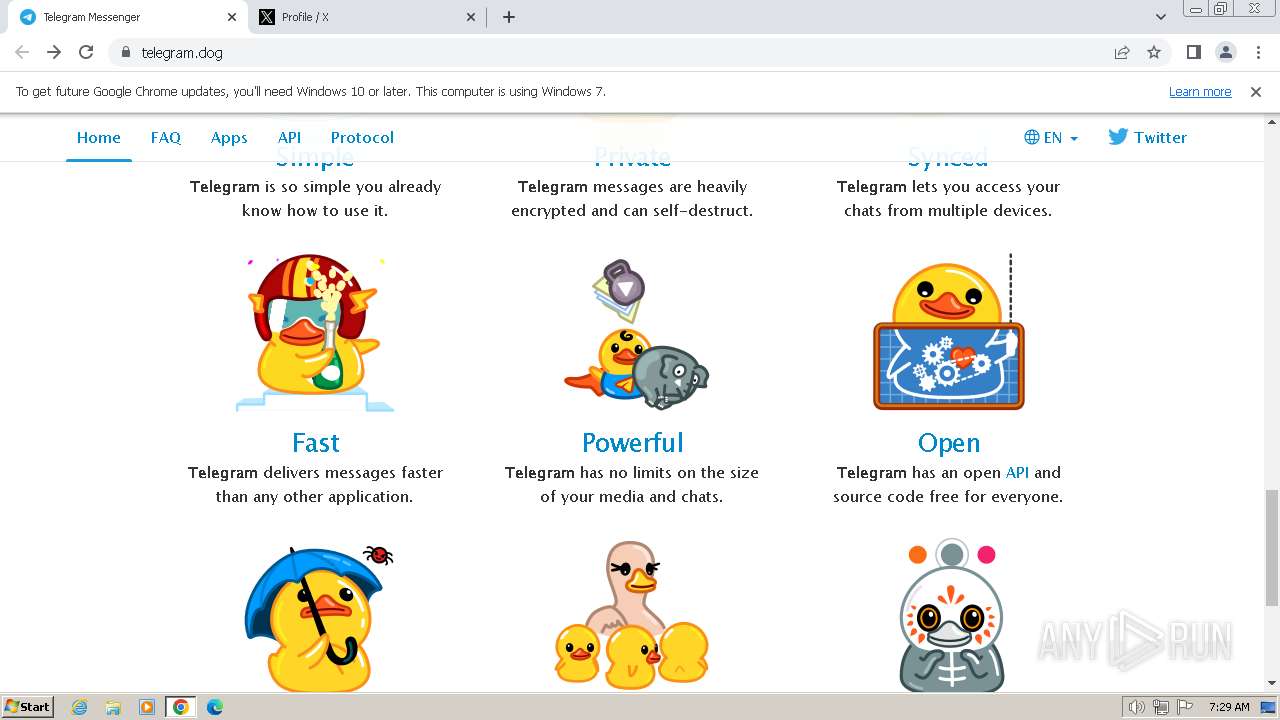Click the Open heading

pos(948,443)
